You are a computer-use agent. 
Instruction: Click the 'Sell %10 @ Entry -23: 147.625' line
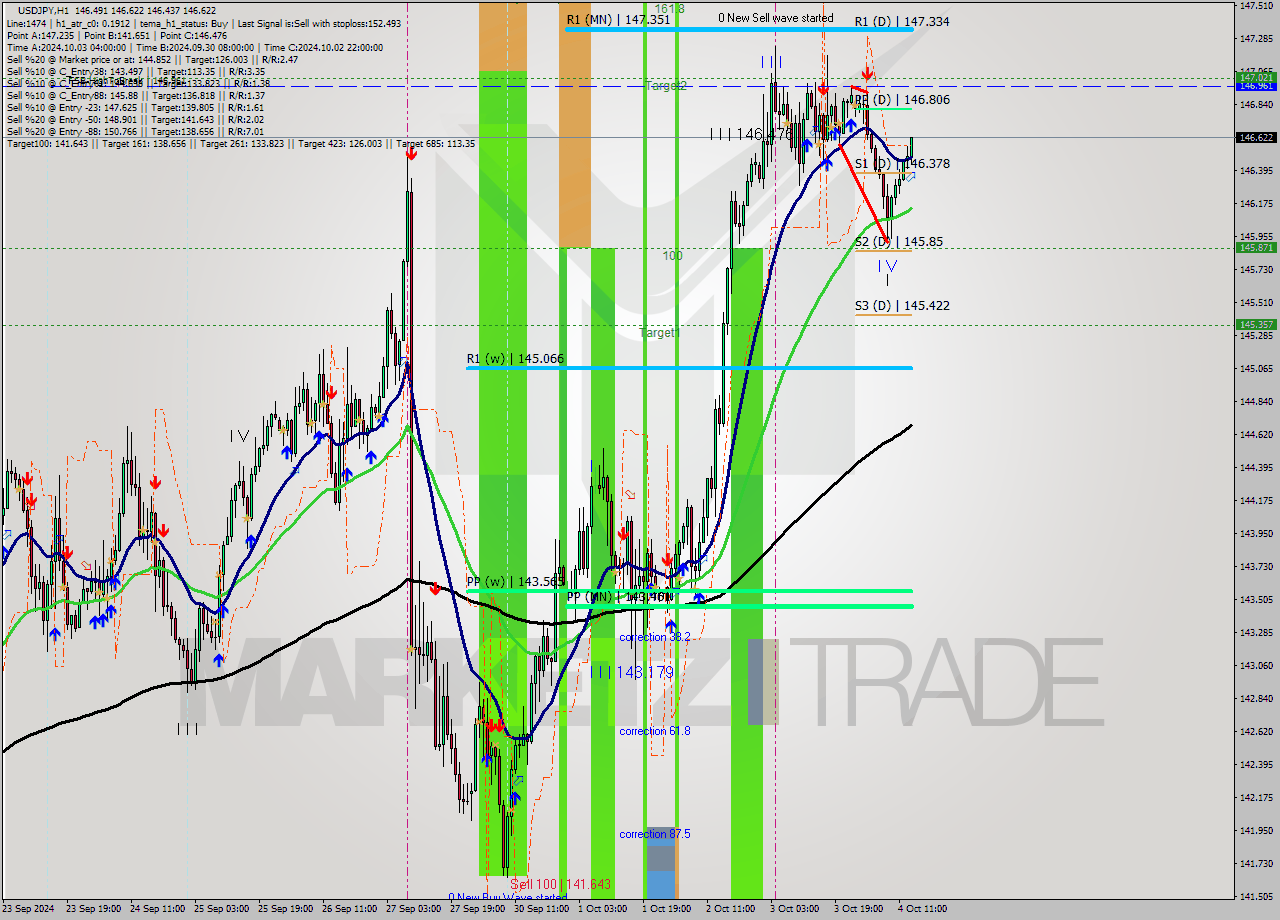click(135, 107)
